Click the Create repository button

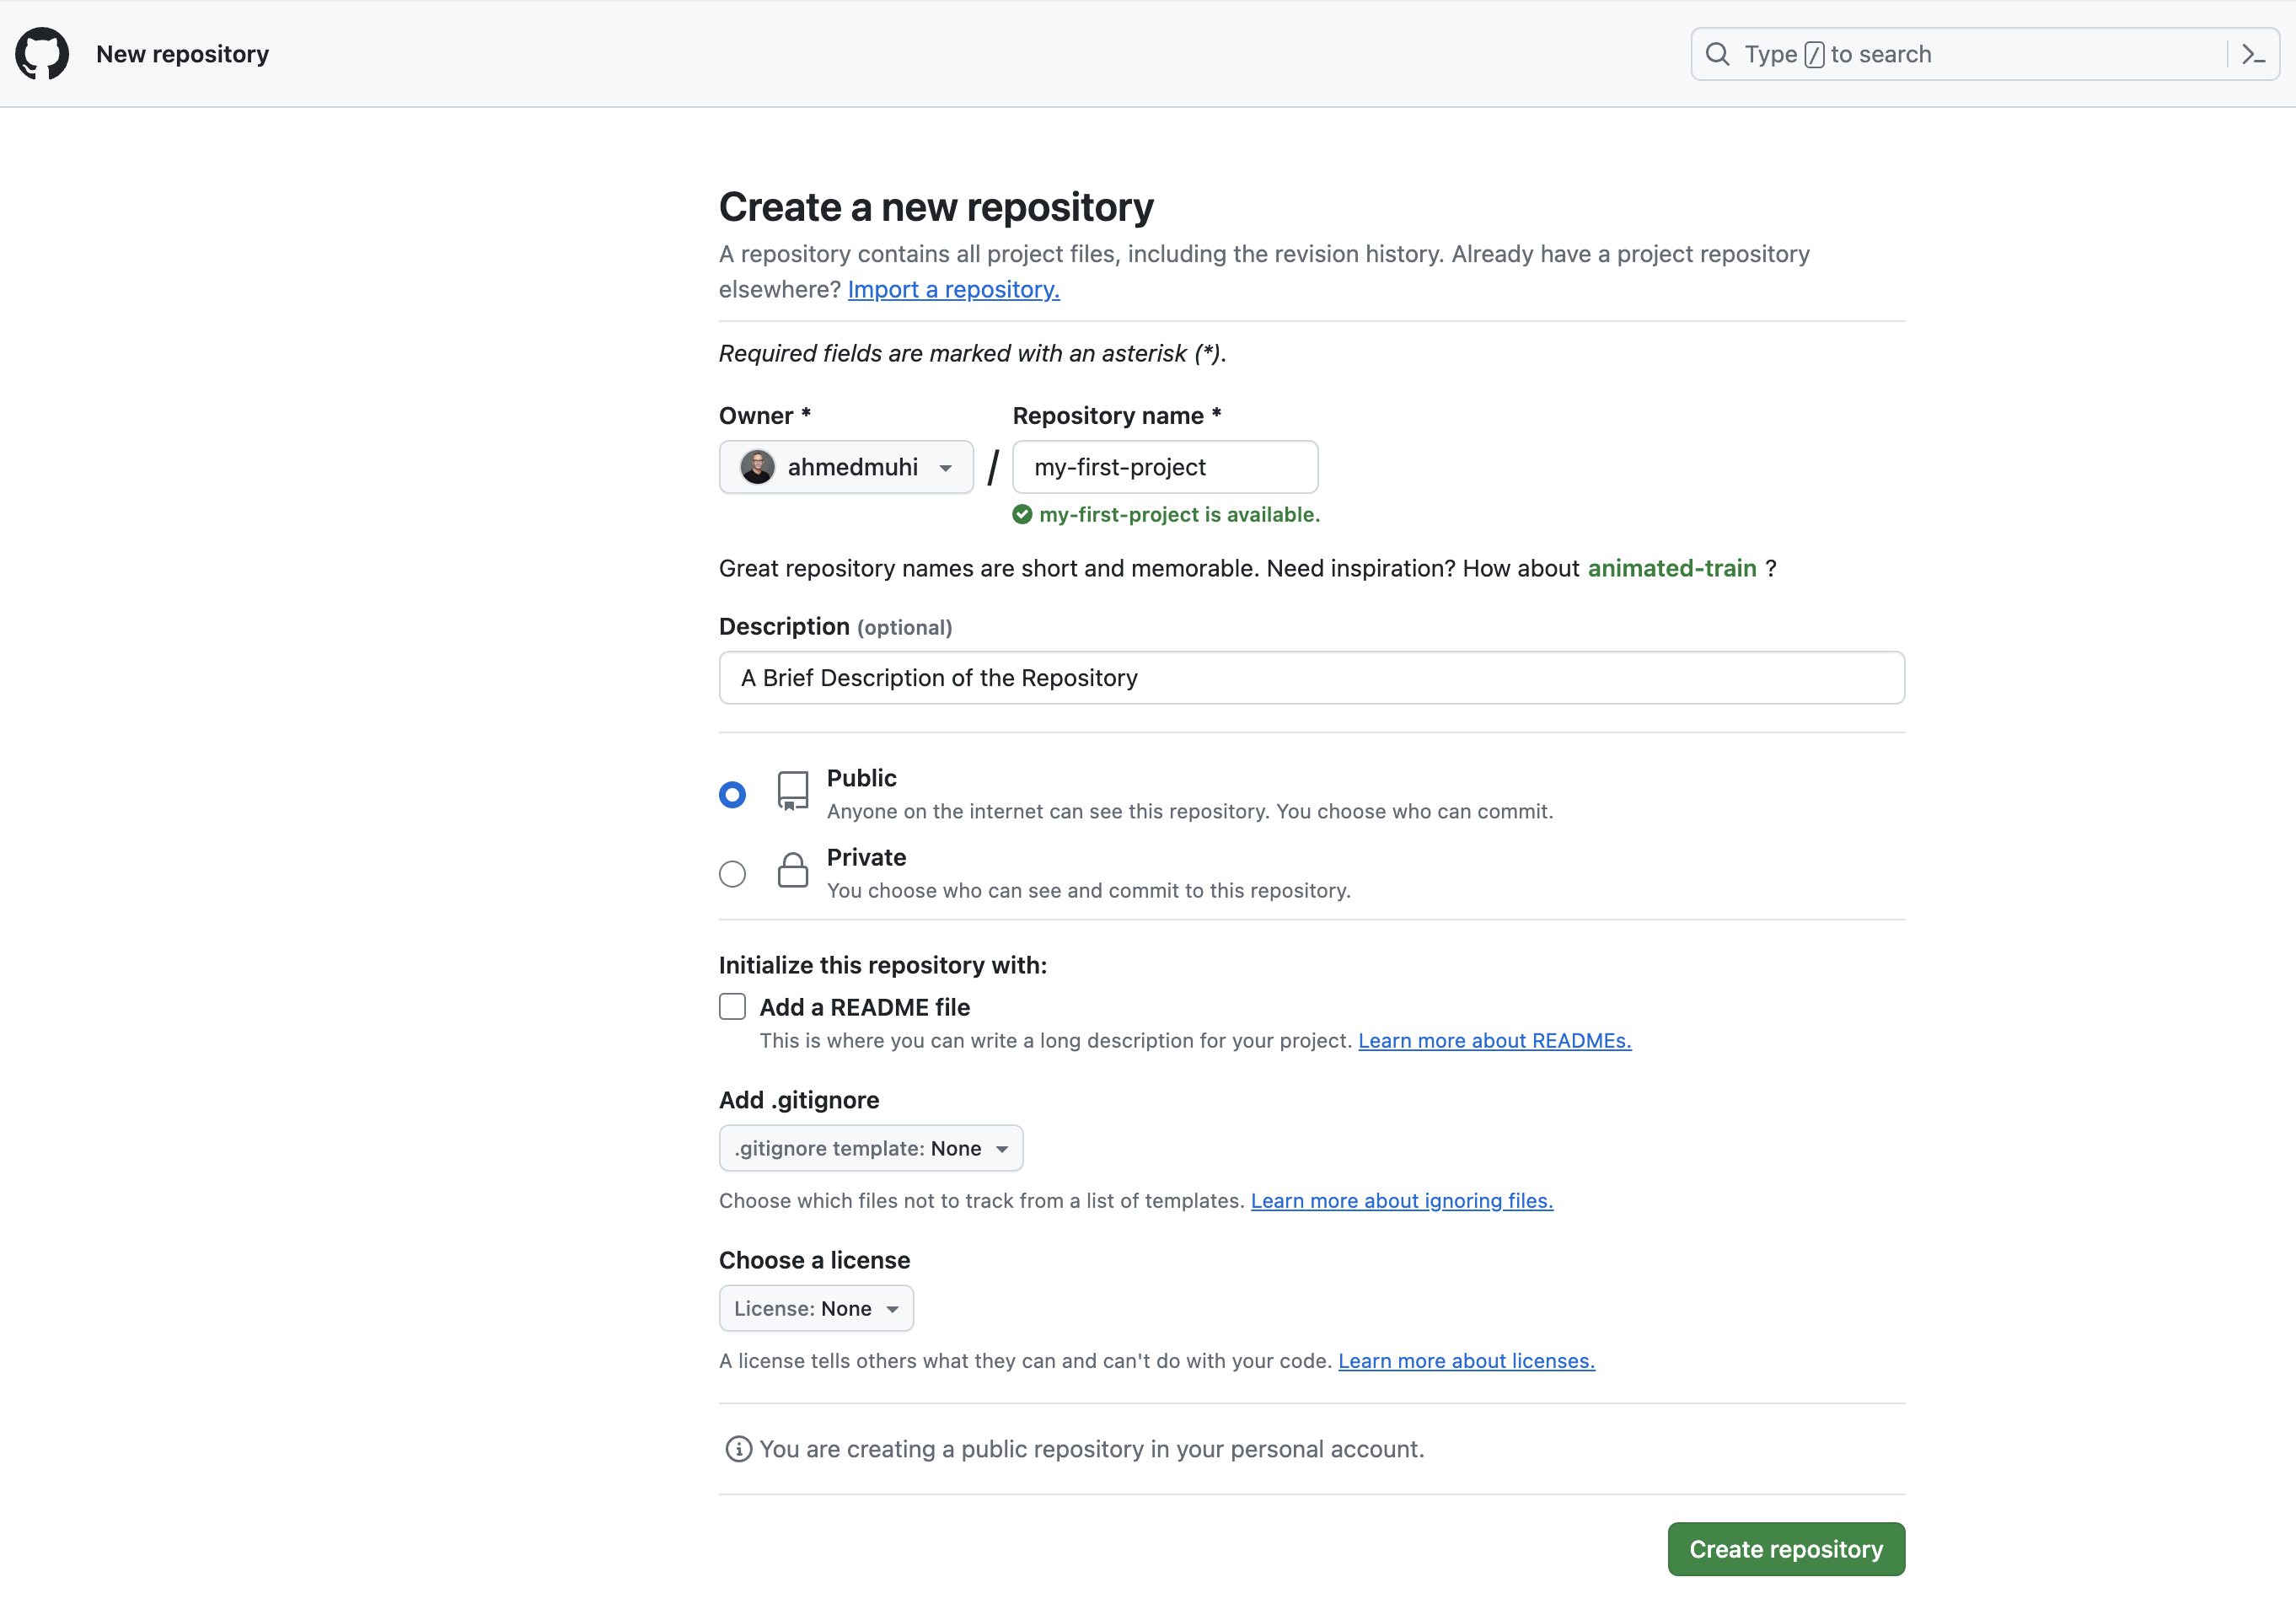point(1786,1549)
